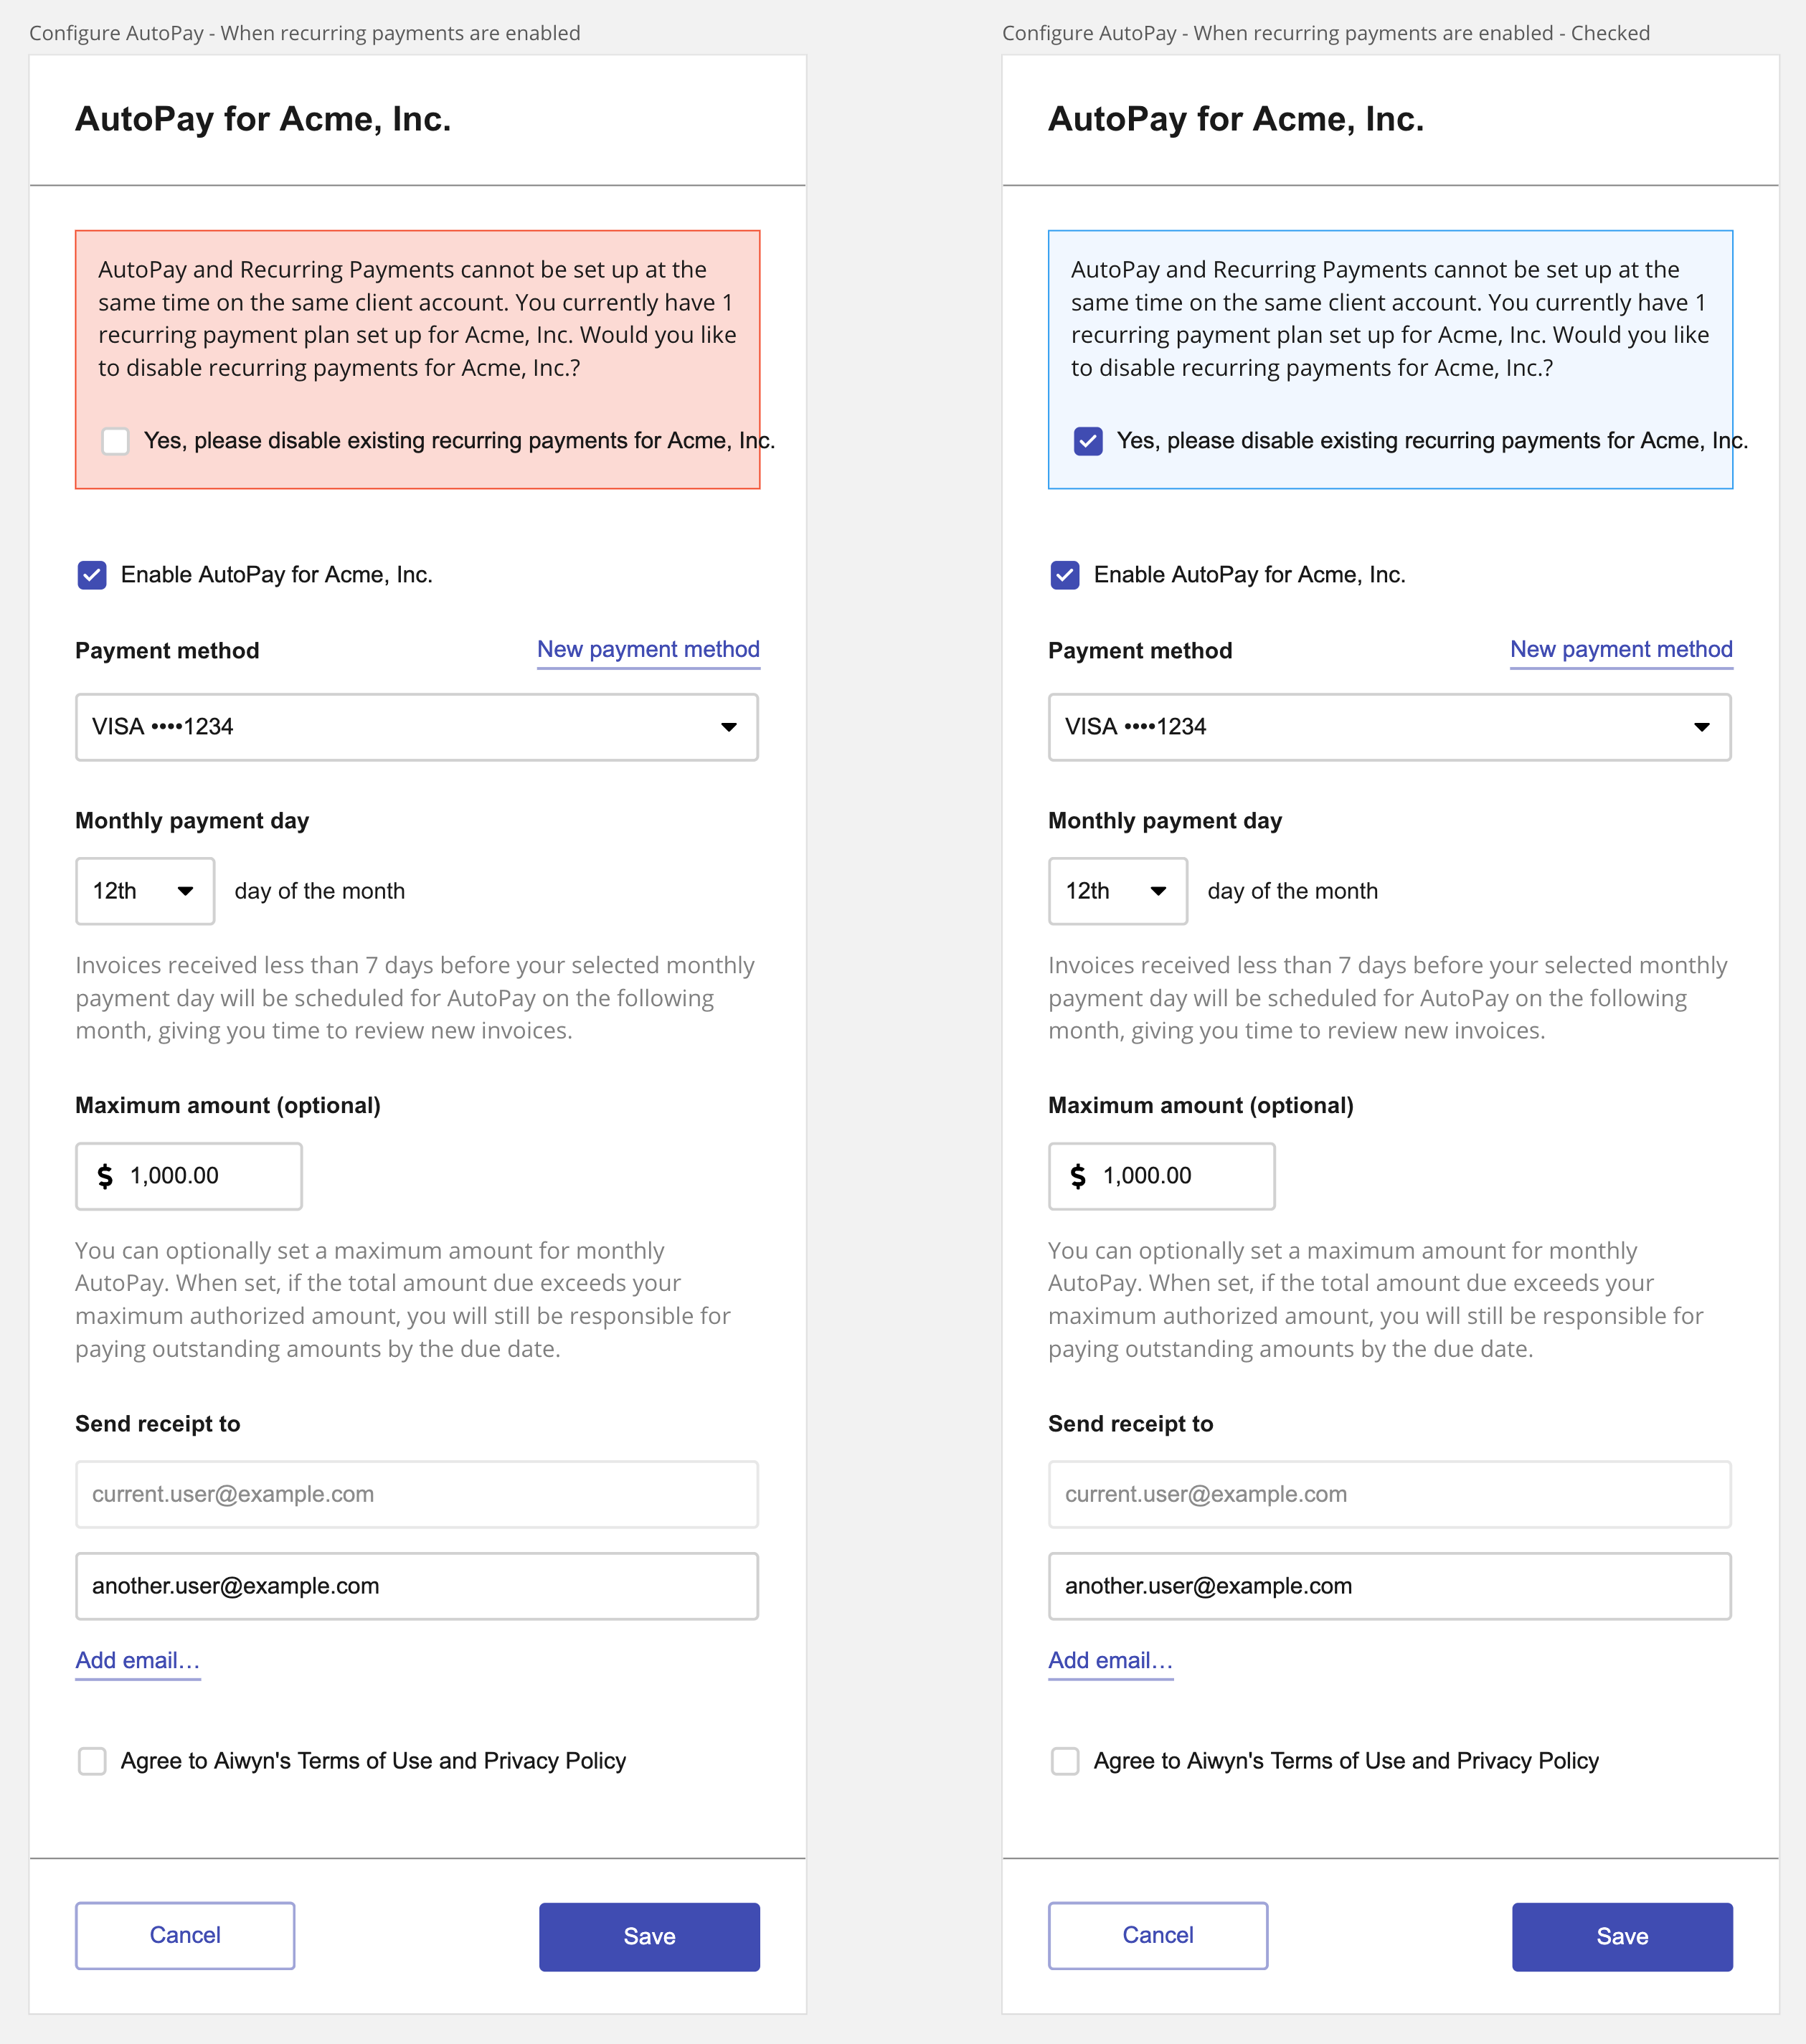The height and width of the screenshot is (2044, 1806).
Task: Toggle Enable AutoPay checkbox in left form
Action: coord(92,575)
